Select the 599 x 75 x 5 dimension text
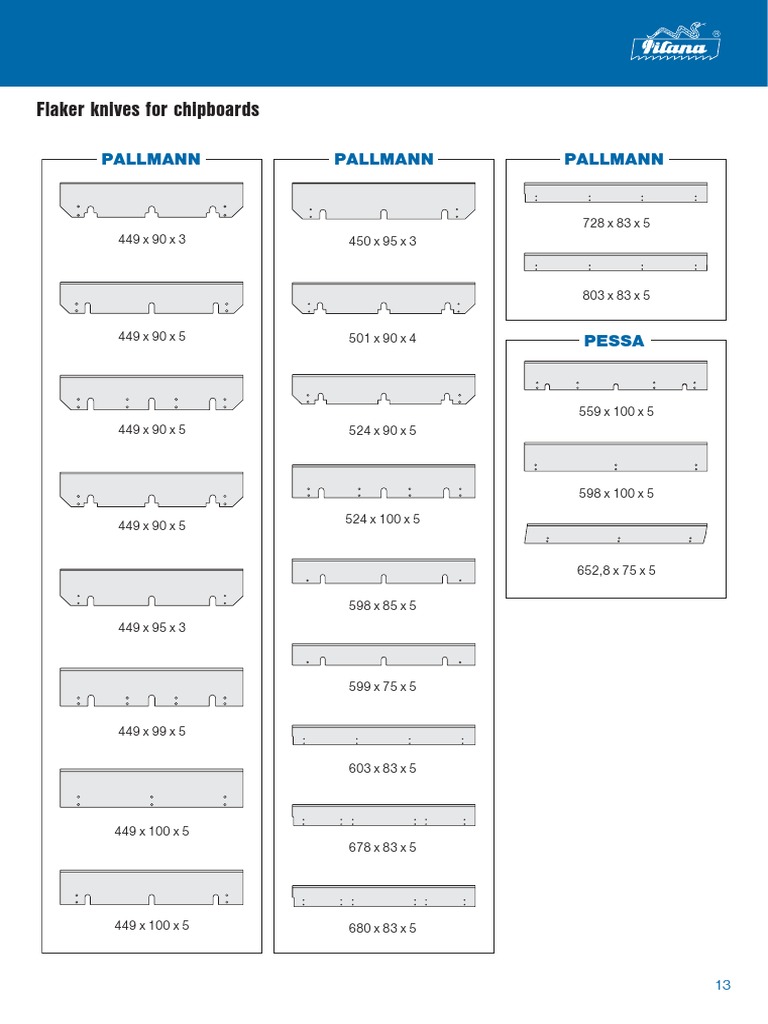768x1024 pixels. pyautogui.click(x=384, y=687)
